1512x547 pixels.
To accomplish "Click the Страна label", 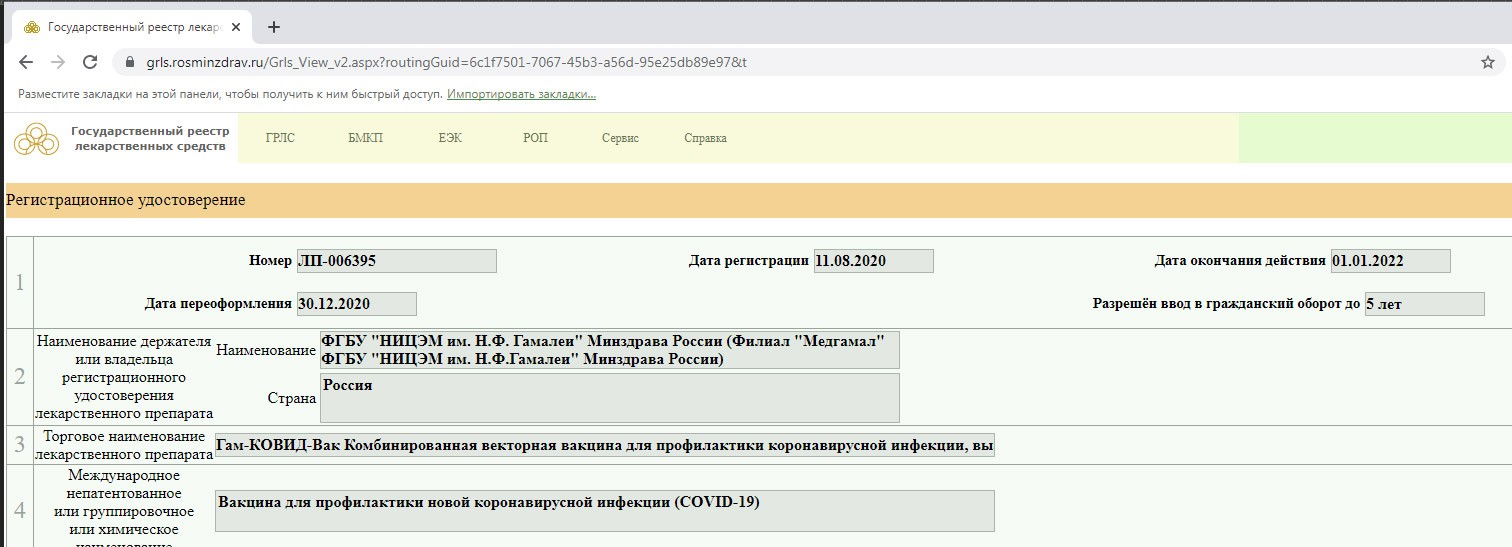I will 292,398.
